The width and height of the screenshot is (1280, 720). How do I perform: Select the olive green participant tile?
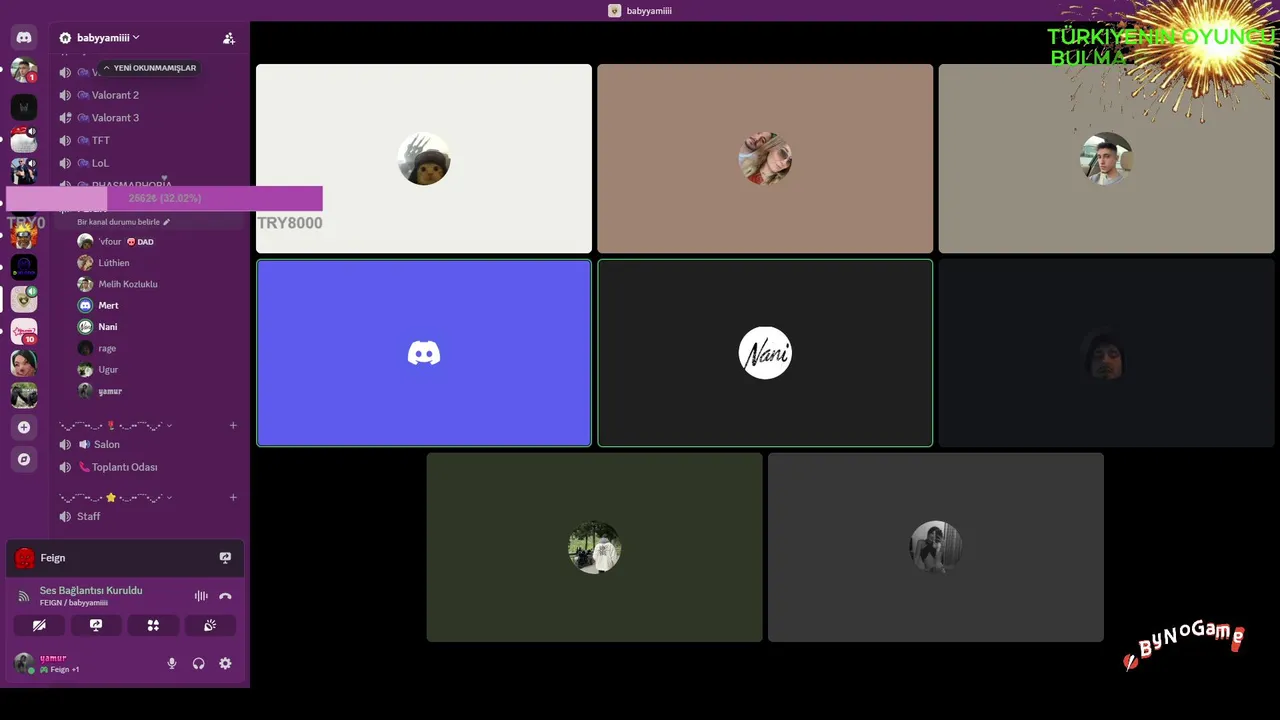pyautogui.click(x=594, y=547)
